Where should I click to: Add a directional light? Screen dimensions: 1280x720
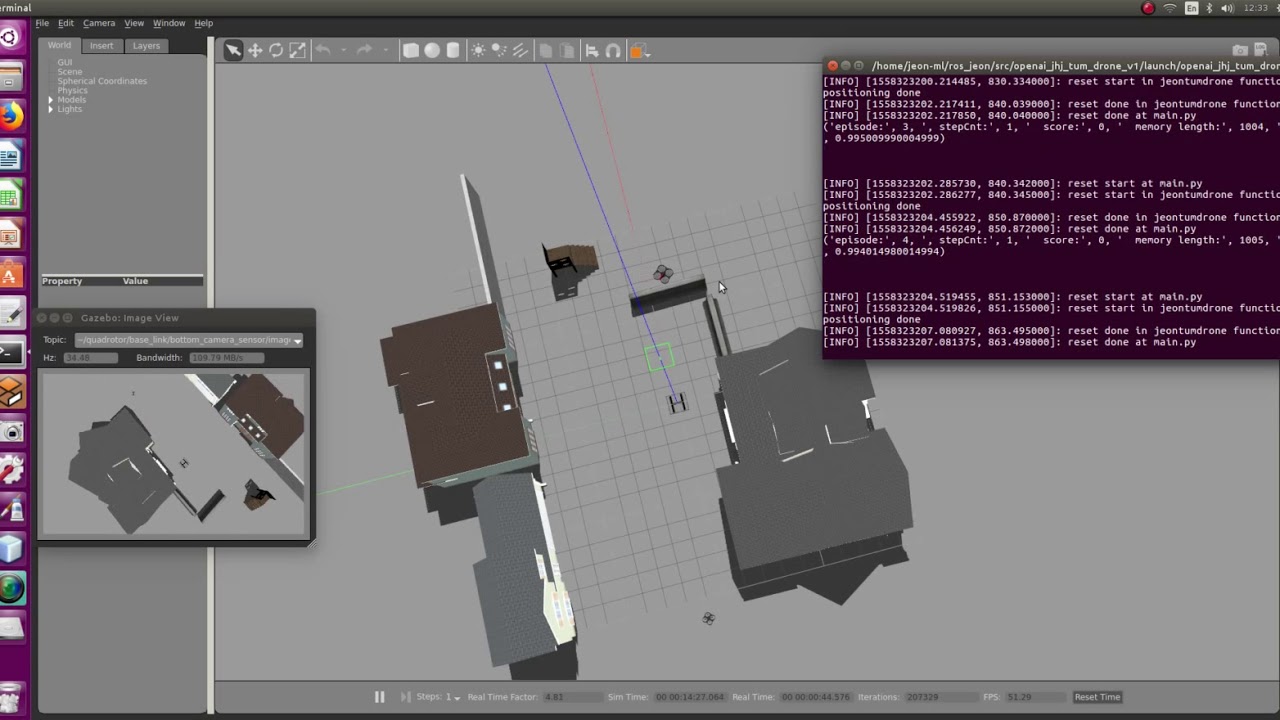pos(520,51)
